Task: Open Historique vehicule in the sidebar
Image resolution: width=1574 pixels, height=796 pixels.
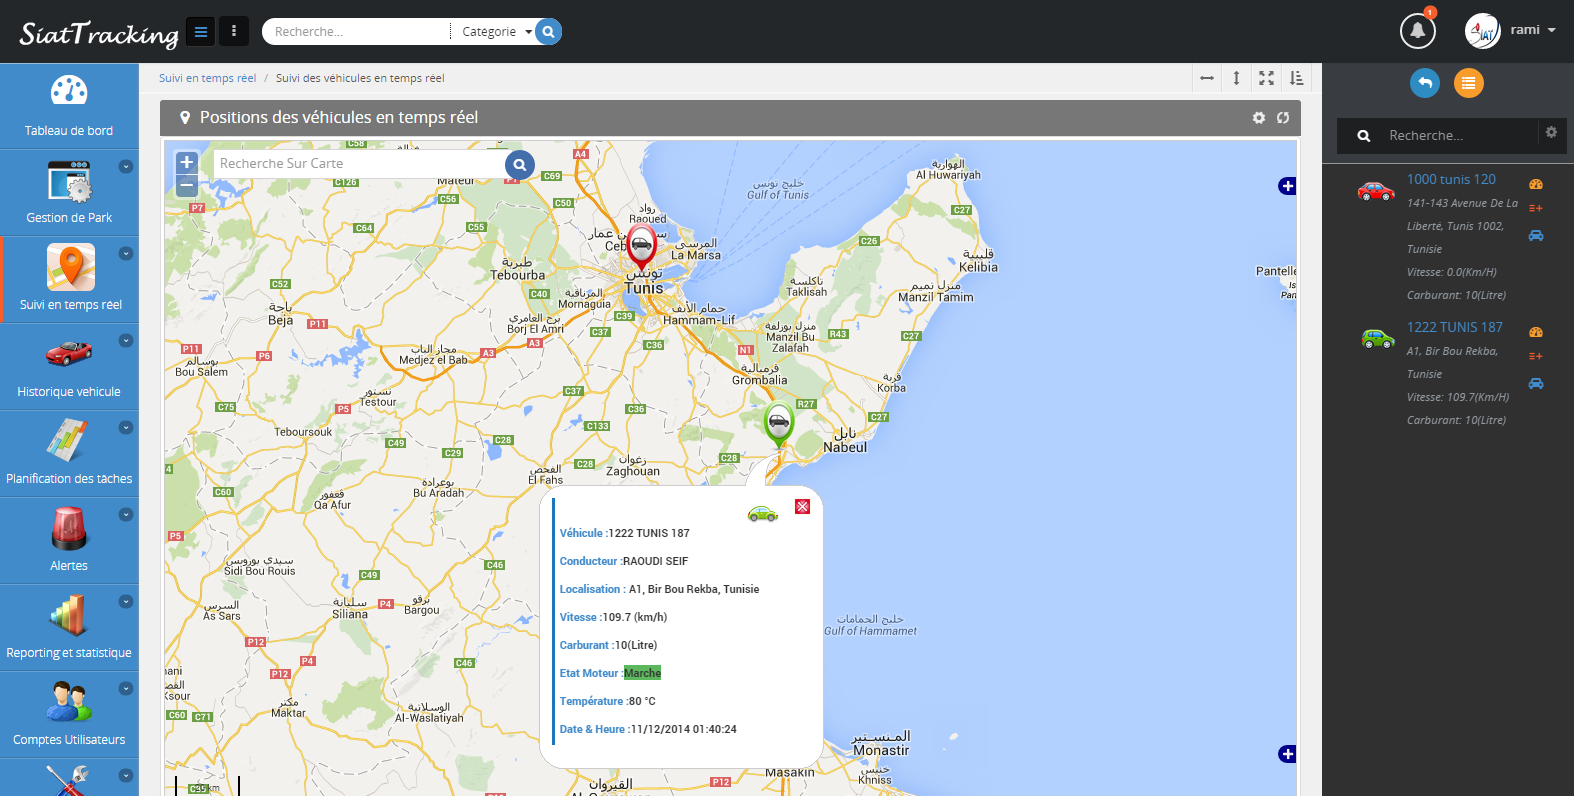Action: tap(69, 367)
